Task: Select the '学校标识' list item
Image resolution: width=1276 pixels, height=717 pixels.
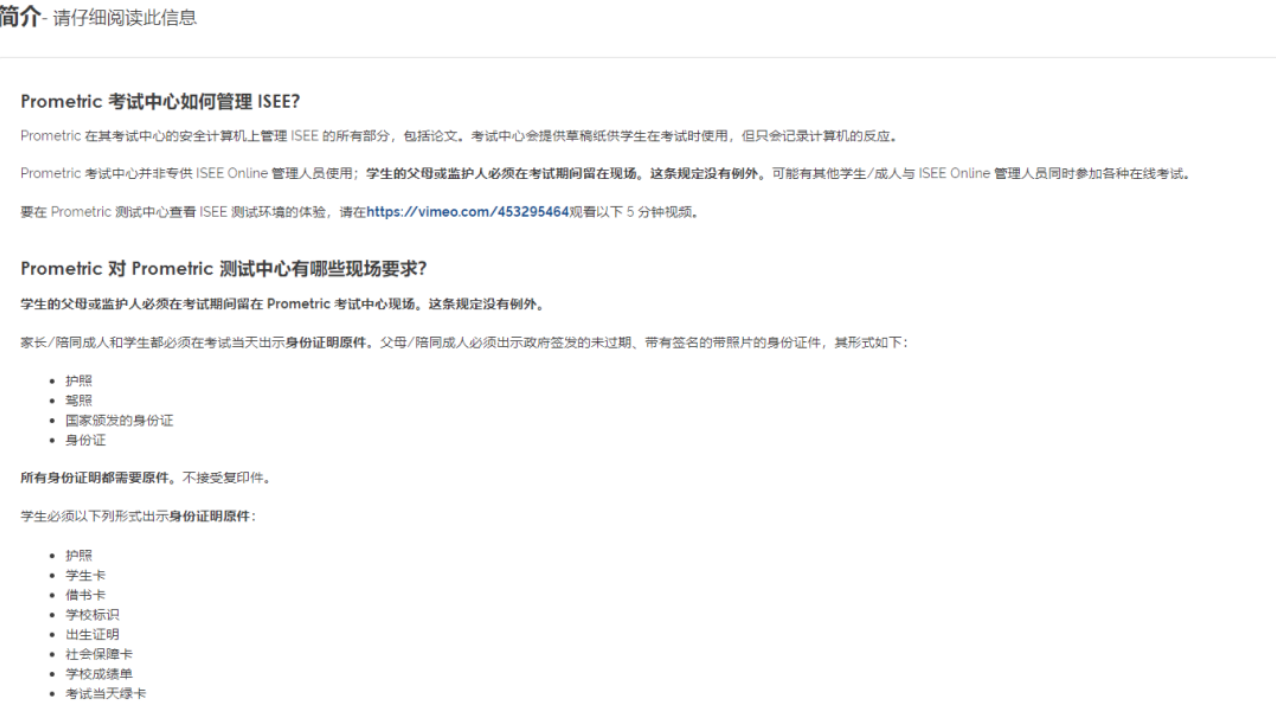Action: 92,615
